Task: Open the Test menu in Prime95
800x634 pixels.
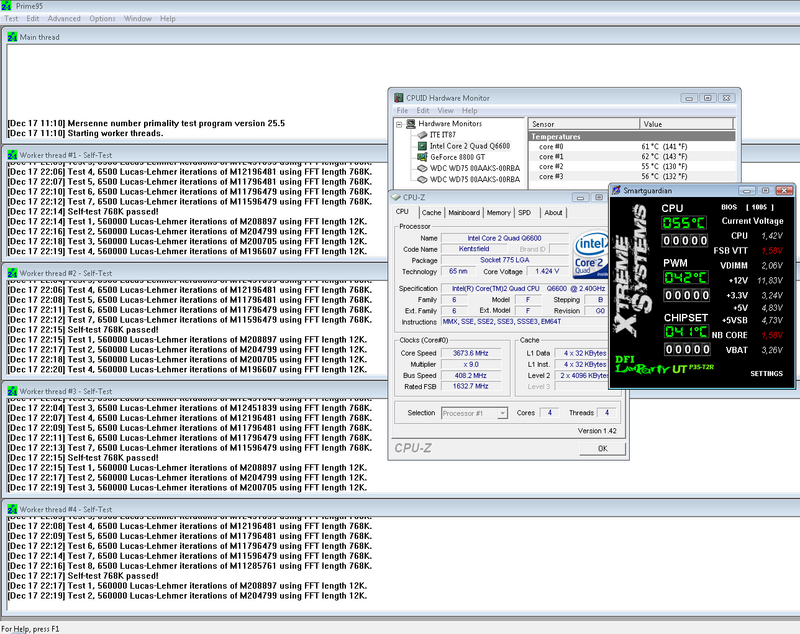Action: pyautogui.click(x=11, y=18)
